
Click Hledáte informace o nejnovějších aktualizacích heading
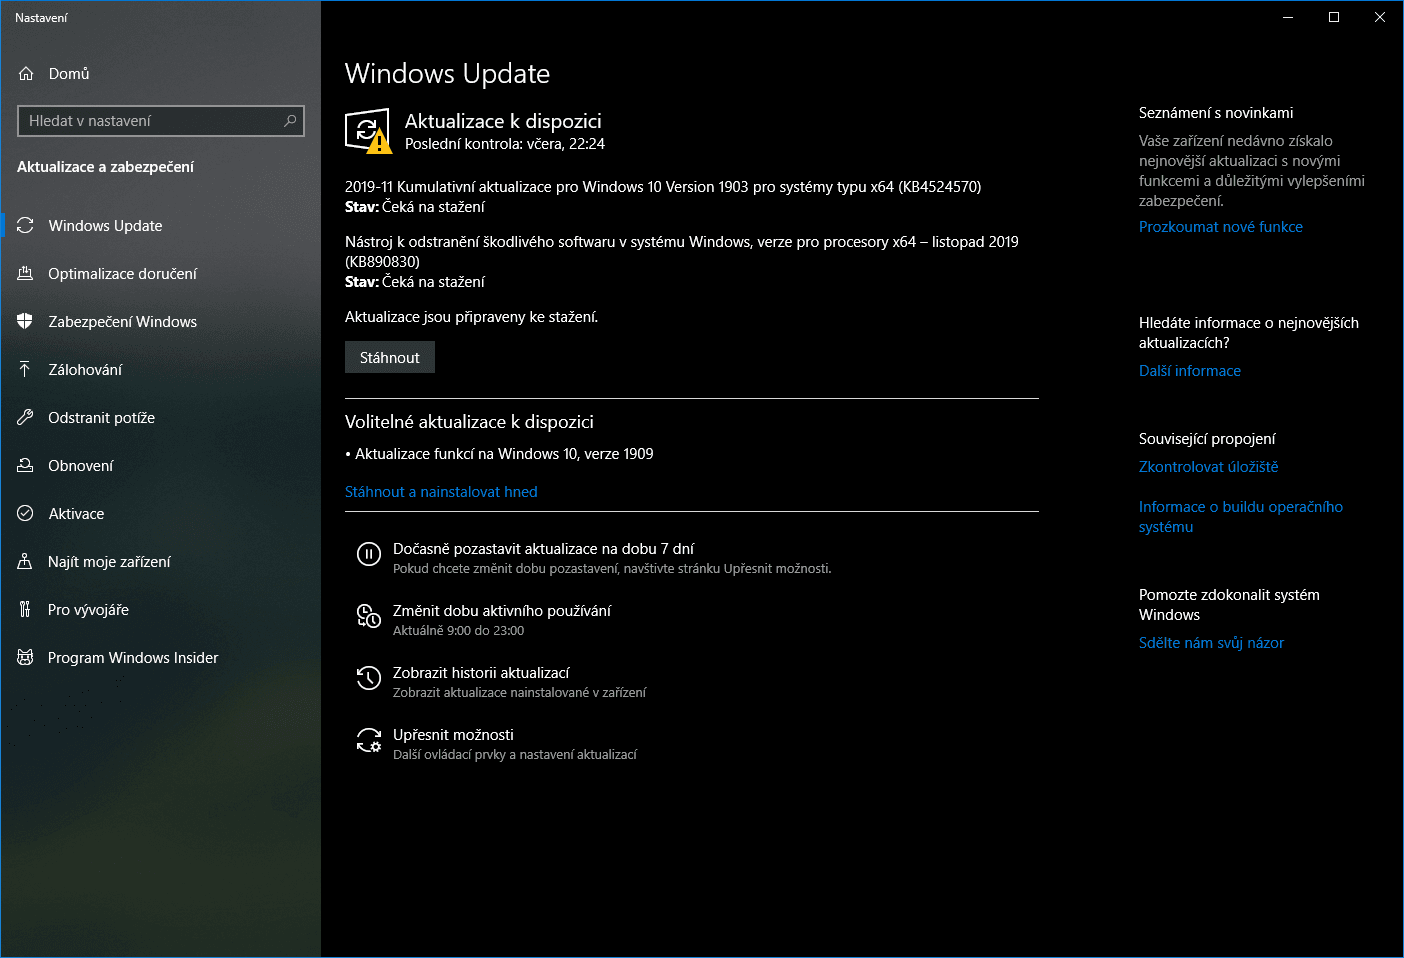[x=1249, y=333]
